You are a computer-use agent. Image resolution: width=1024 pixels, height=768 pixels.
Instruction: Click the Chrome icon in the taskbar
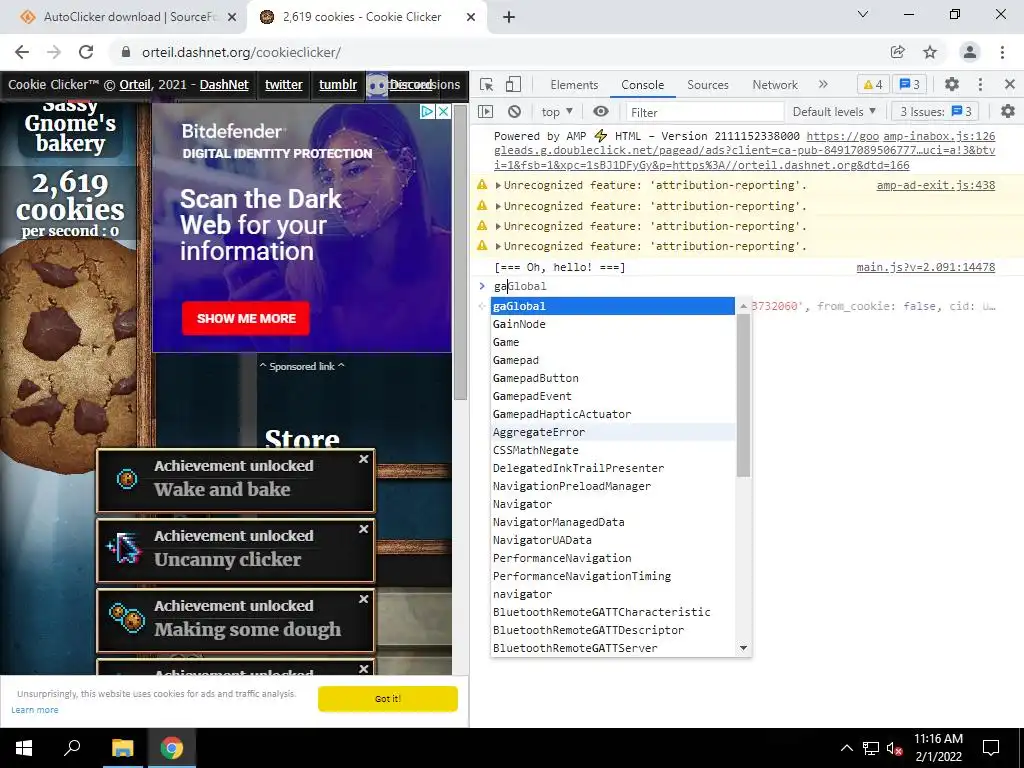[172, 748]
